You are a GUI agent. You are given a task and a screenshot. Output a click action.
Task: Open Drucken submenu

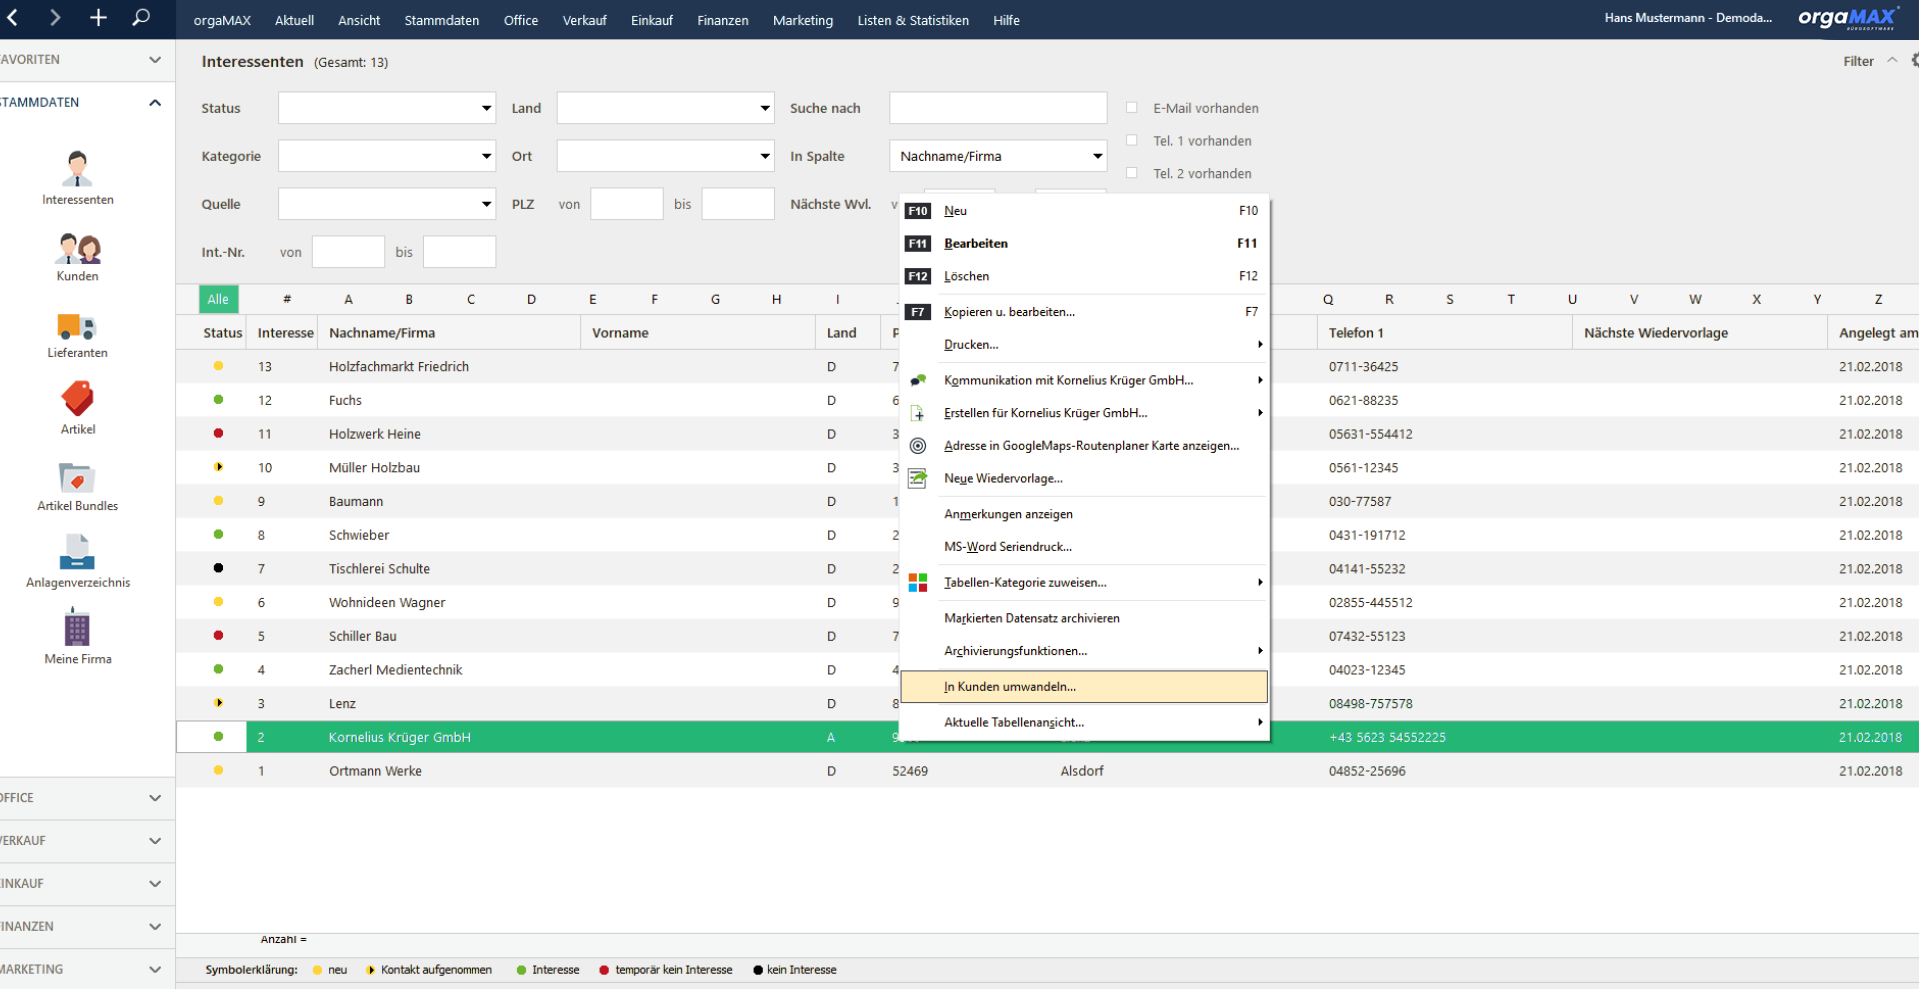point(1084,345)
